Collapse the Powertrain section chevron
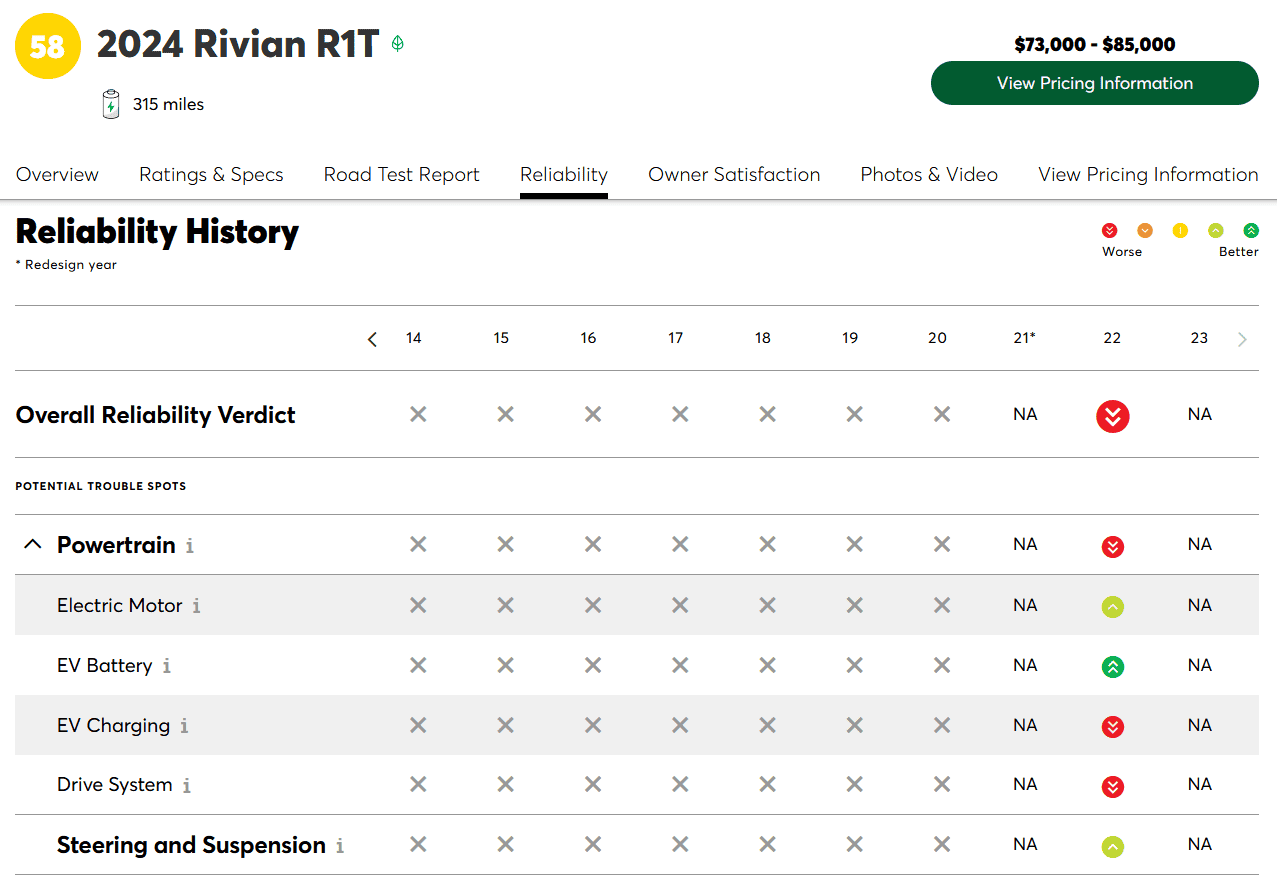Image resolution: width=1277 pixels, height=883 pixels. point(33,545)
